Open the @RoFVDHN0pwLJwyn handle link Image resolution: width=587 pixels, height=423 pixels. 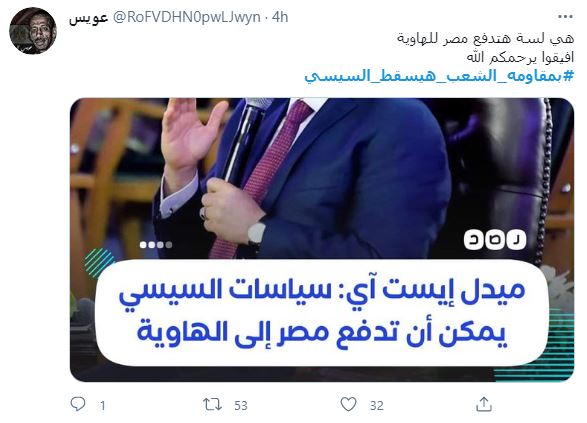[x=186, y=17]
